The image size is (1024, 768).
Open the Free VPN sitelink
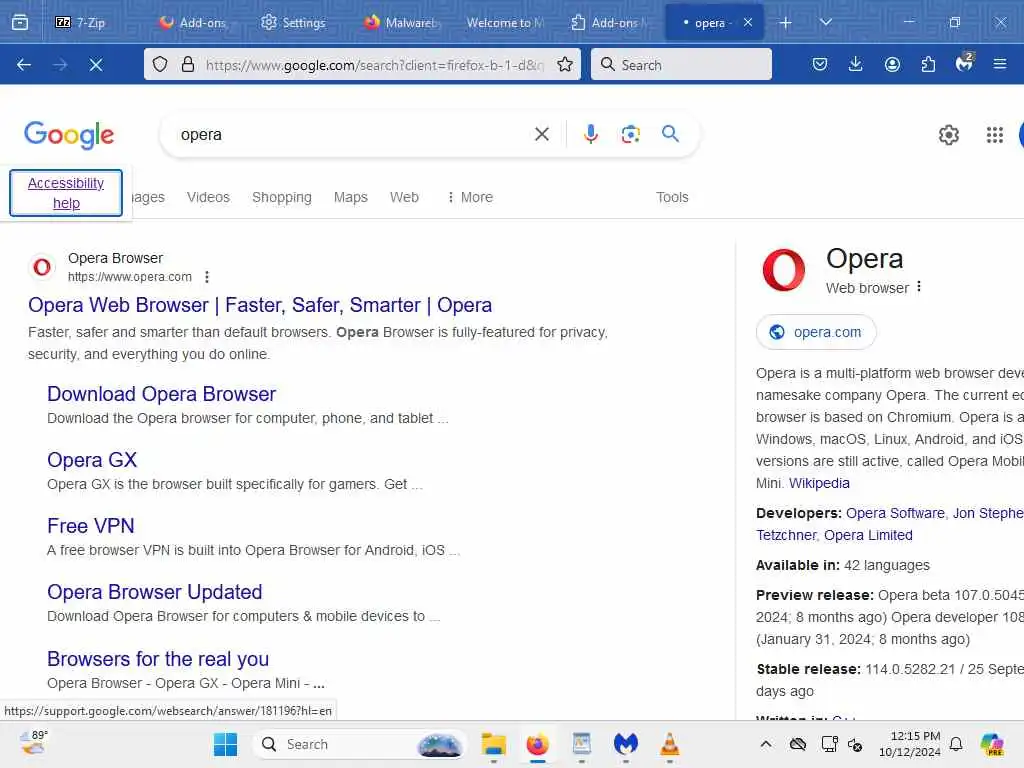(x=91, y=526)
